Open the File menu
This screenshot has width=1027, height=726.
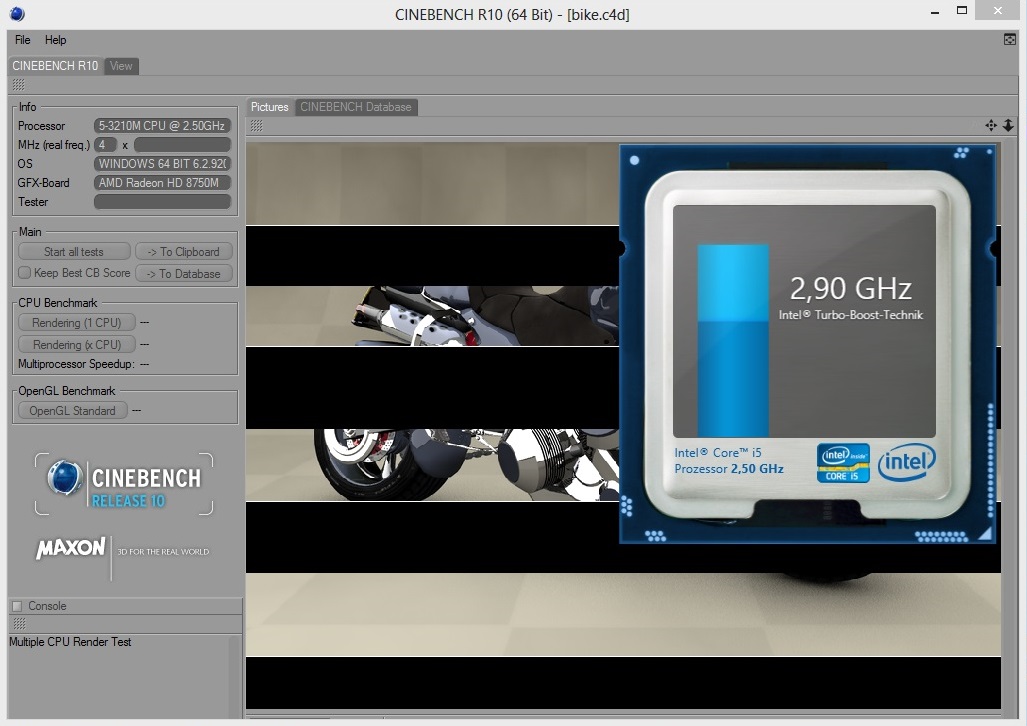tap(22, 40)
